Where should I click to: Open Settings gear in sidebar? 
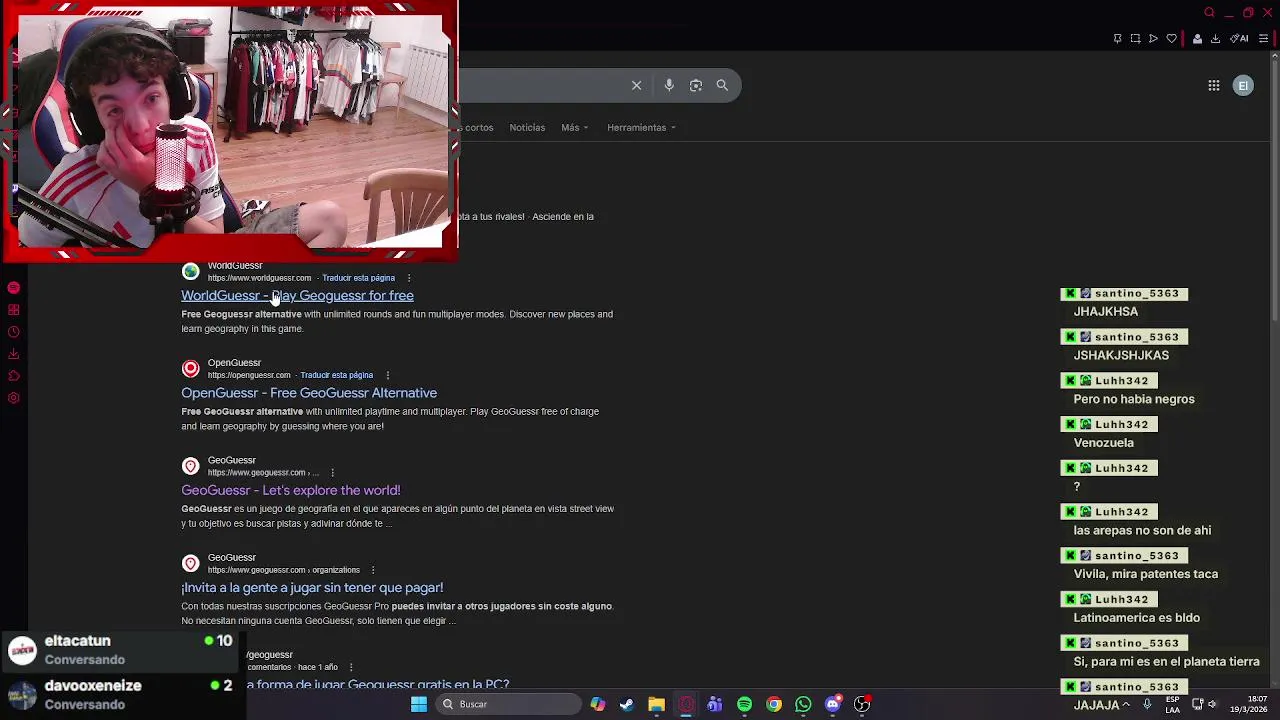[14, 398]
